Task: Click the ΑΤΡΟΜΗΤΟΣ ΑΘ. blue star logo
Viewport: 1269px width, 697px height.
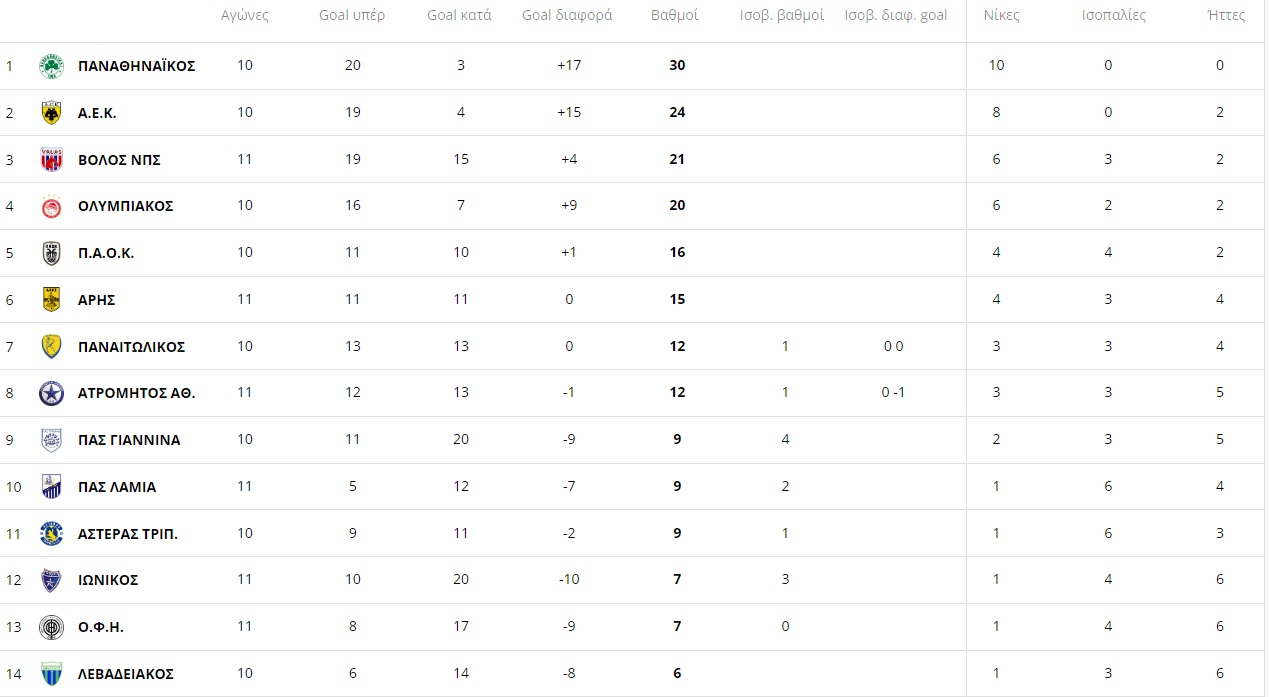Action: [x=51, y=393]
